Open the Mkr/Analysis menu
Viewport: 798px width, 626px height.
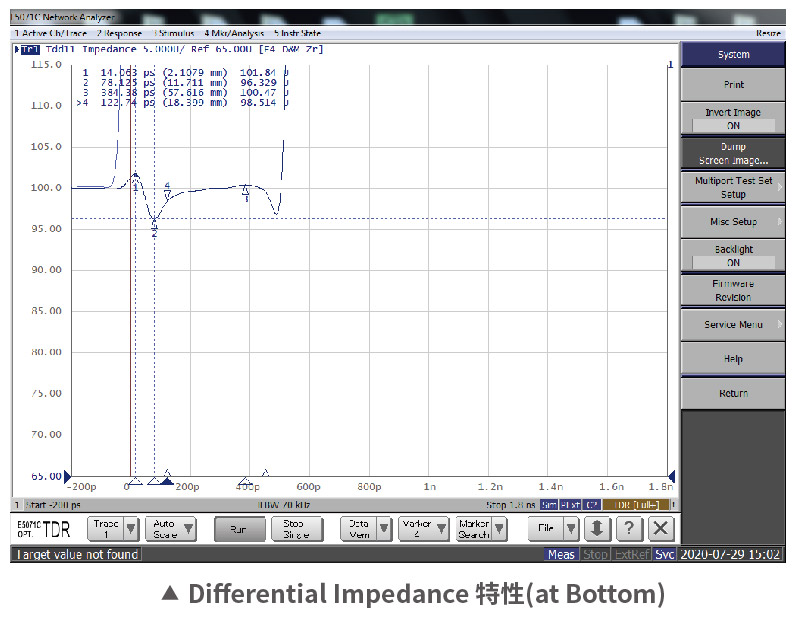pos(234,33)
